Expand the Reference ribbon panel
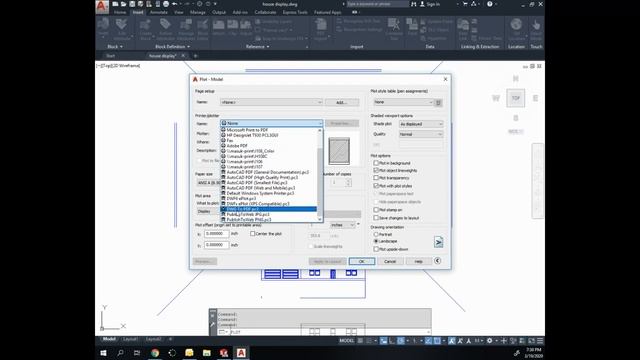The width and height of the screenshot is (640, 360). point(258,47)
